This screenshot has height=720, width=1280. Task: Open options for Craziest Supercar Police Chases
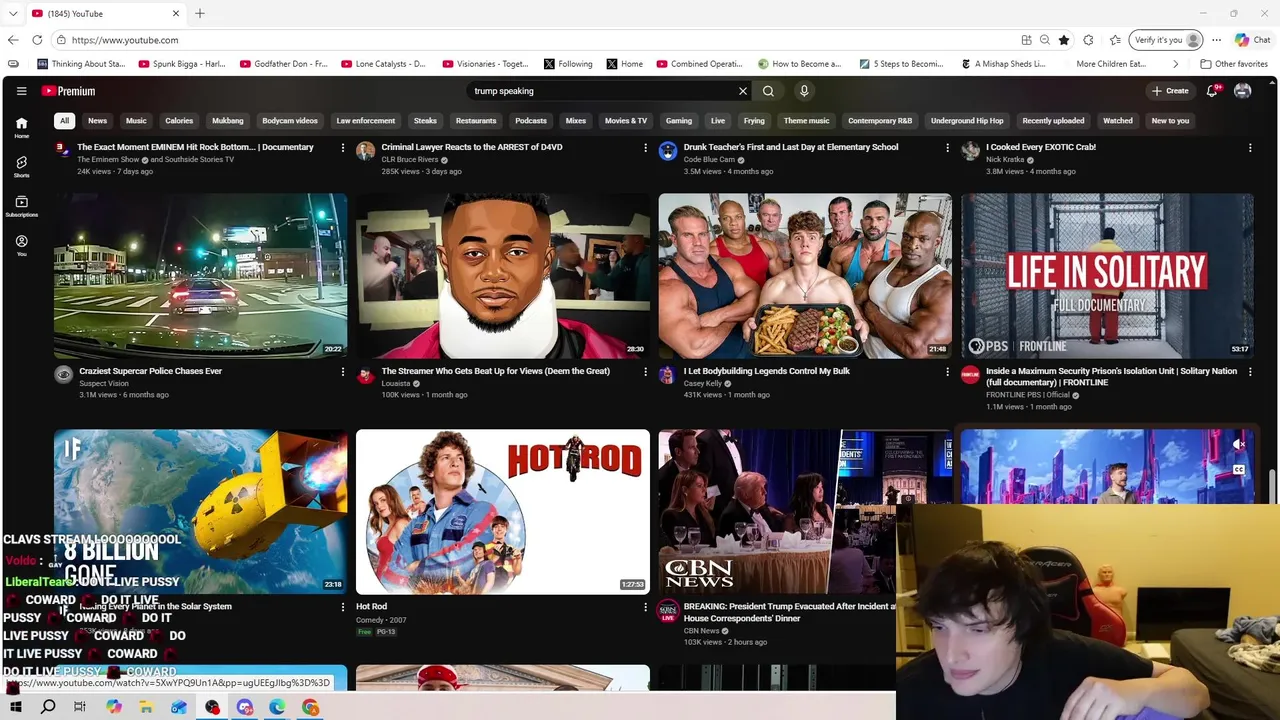coord(343,372)
